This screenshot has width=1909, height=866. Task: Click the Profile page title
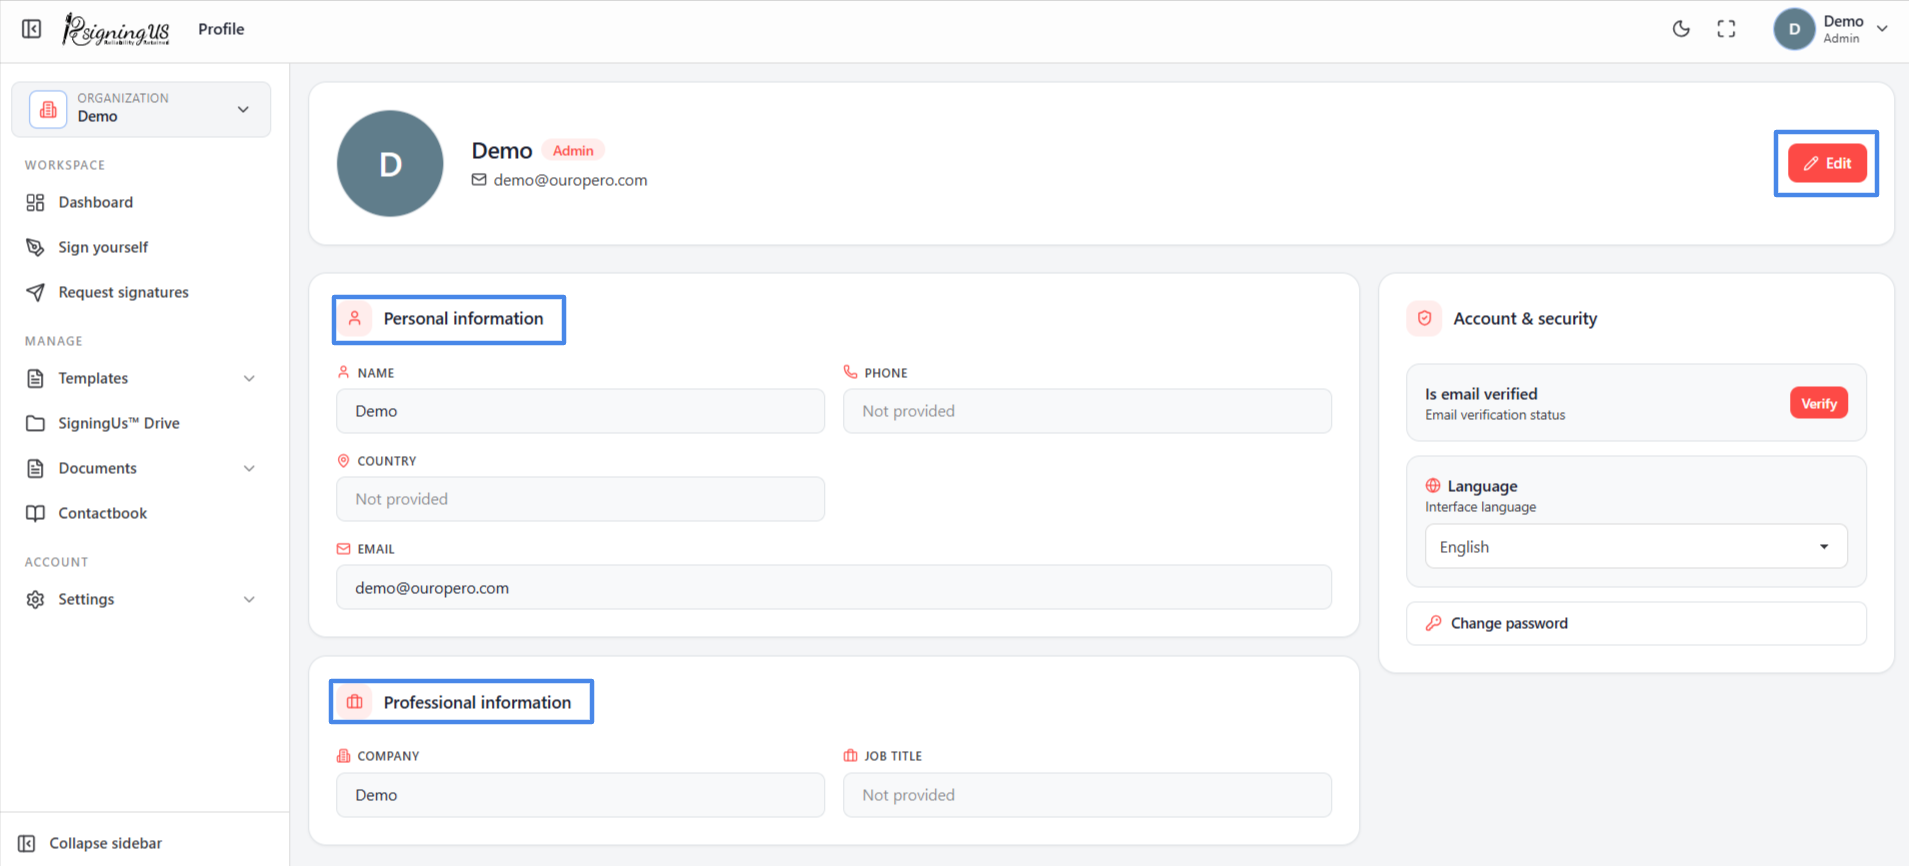pos(221,29)
